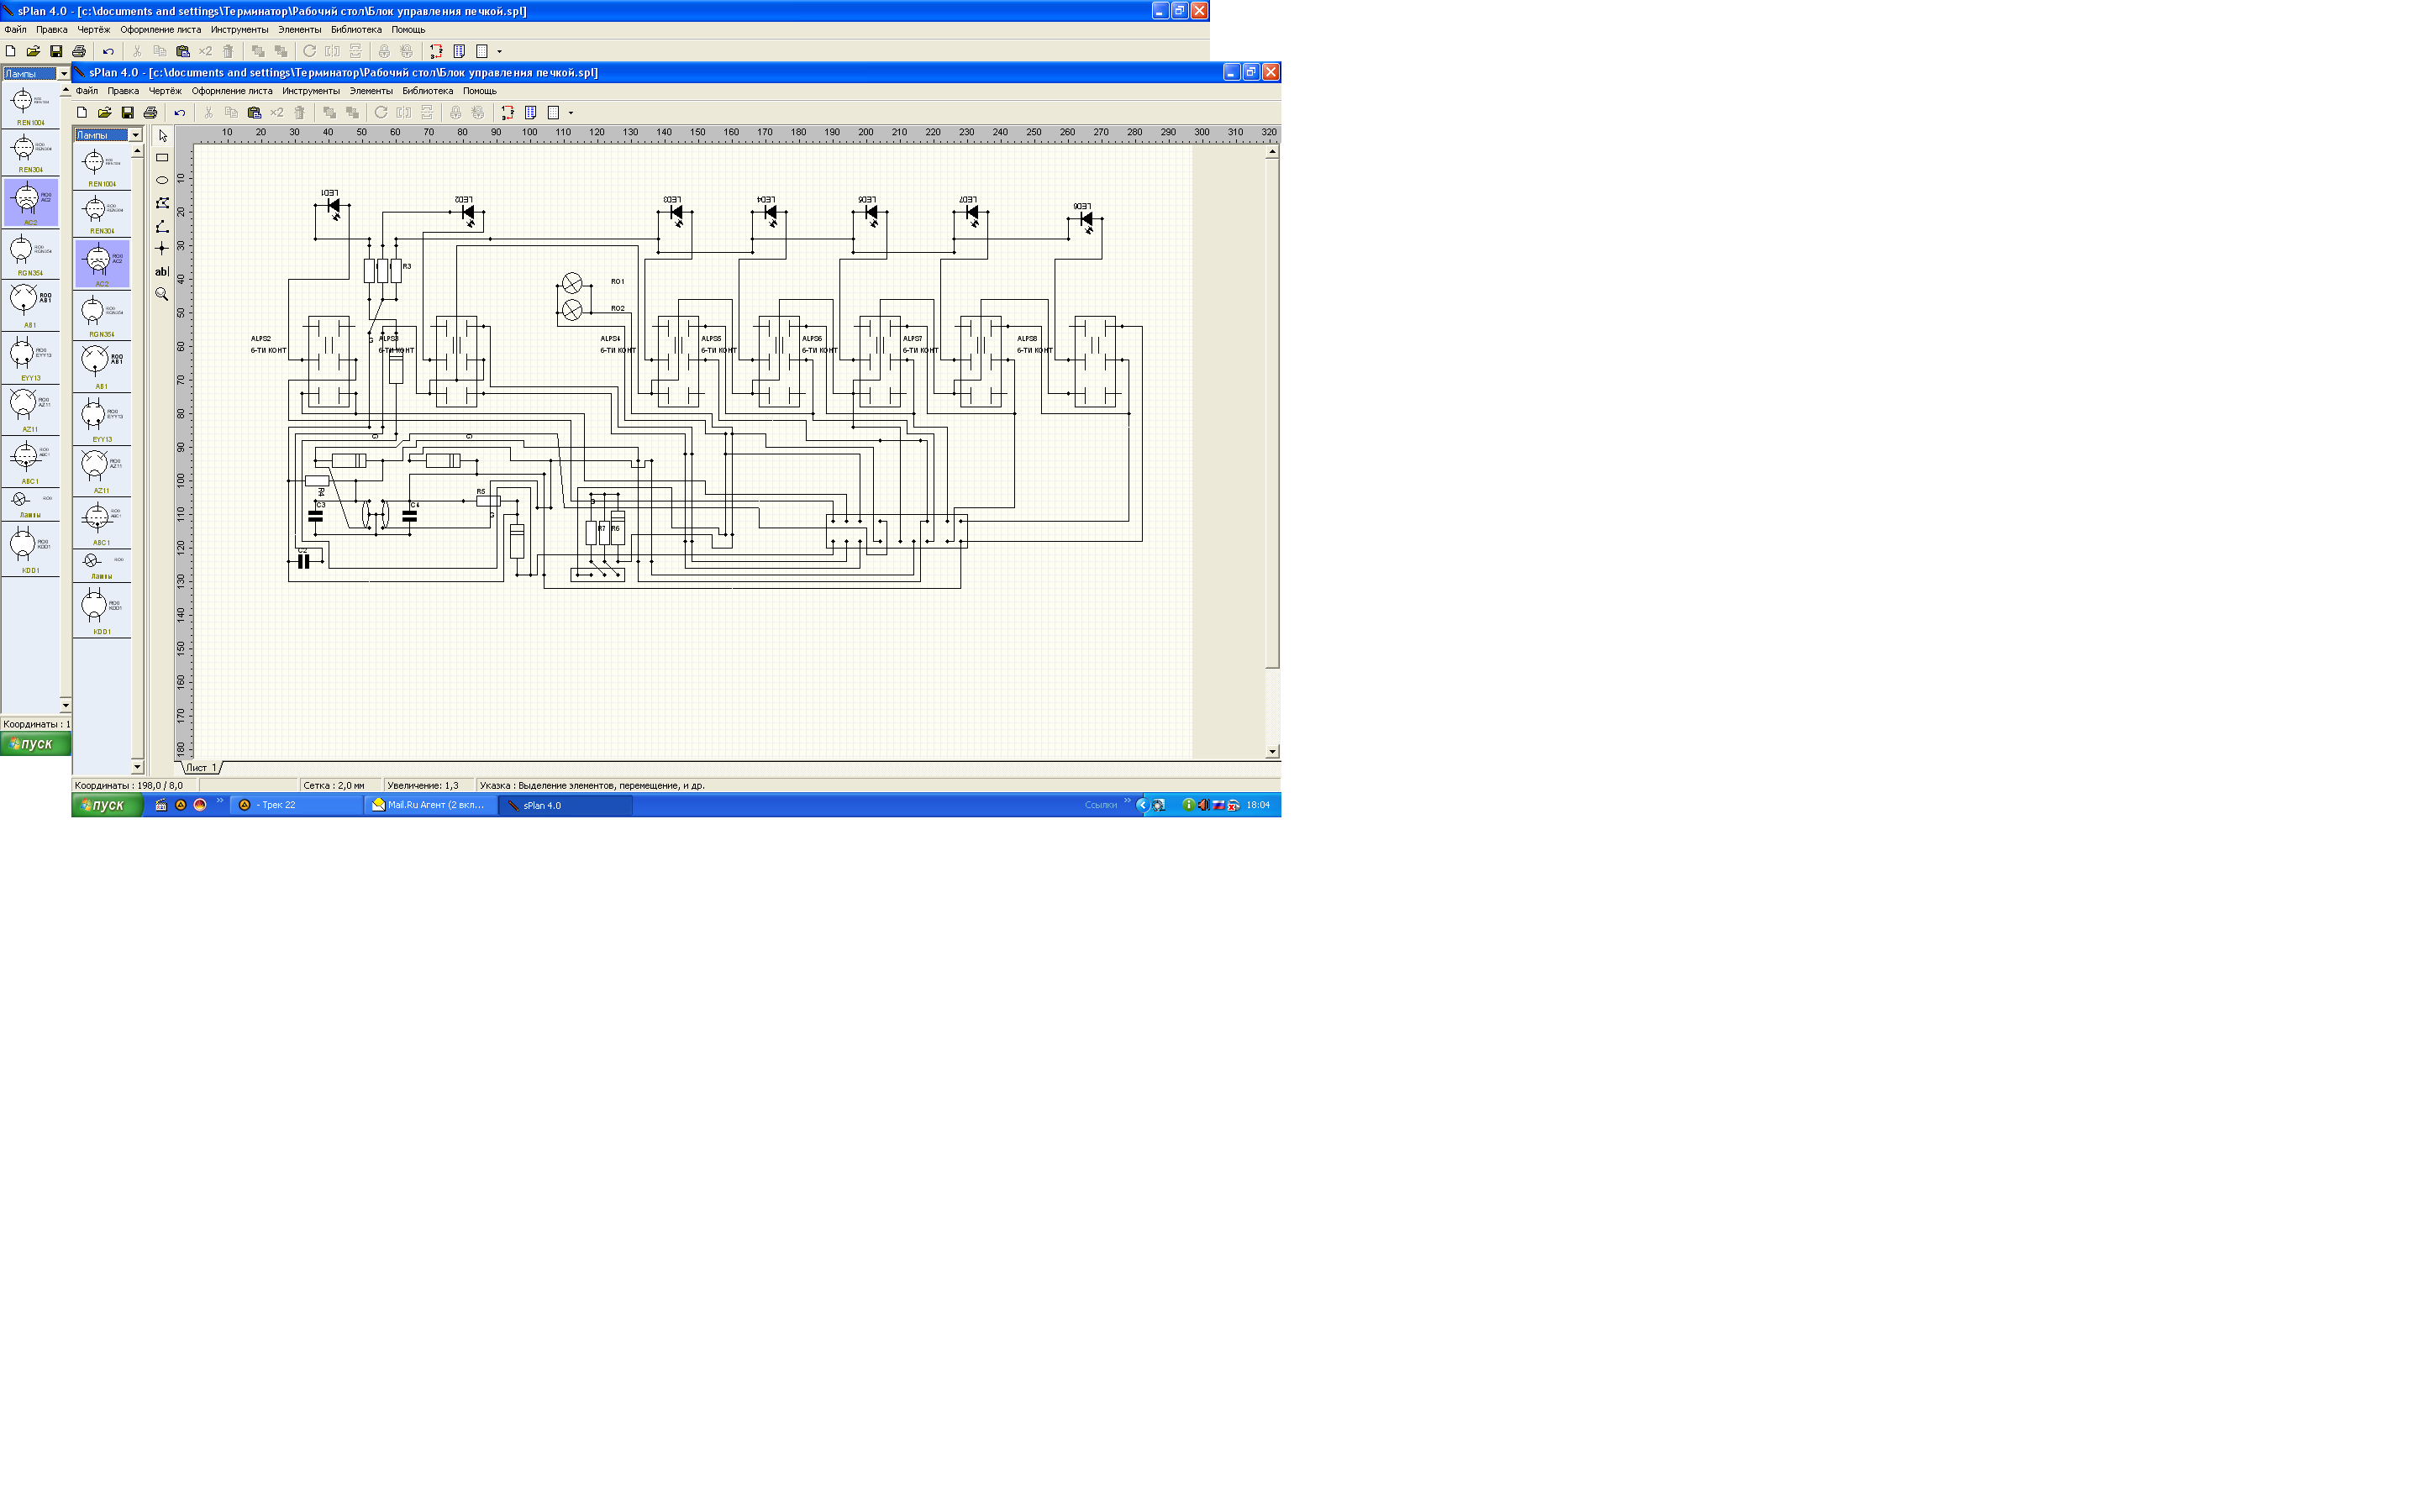Expand hidden Quick Launch icons in taskbar

point(220,801)
